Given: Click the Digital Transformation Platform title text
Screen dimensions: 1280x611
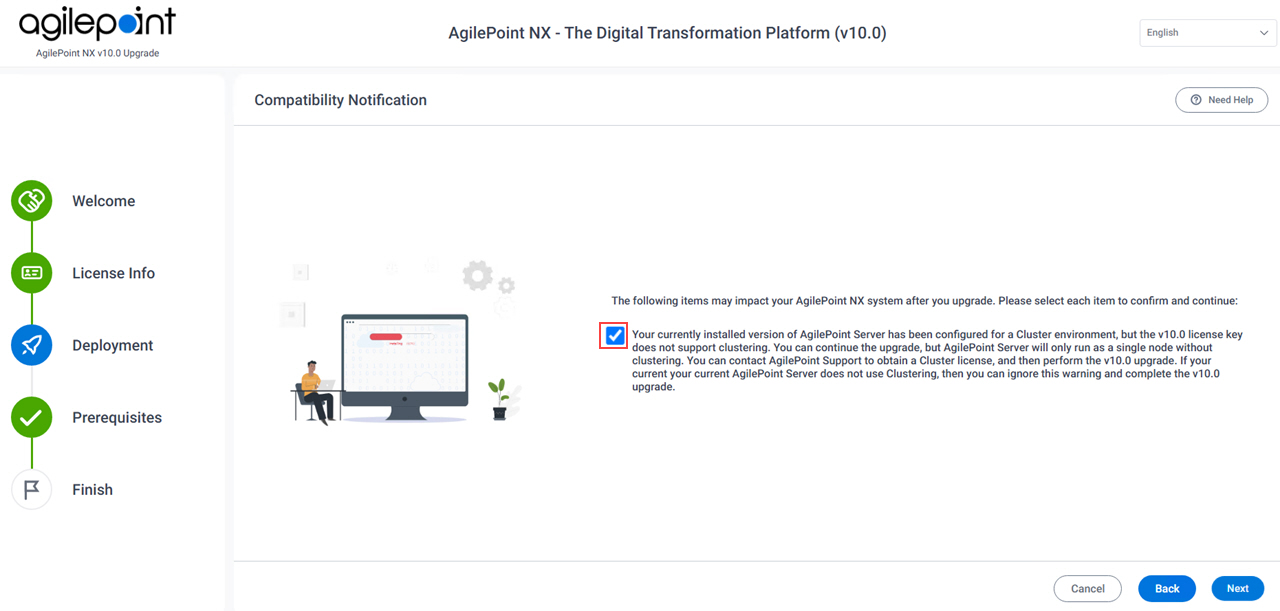Looking at the screenshot, I should pyautogui.click(x=667, y=33).
